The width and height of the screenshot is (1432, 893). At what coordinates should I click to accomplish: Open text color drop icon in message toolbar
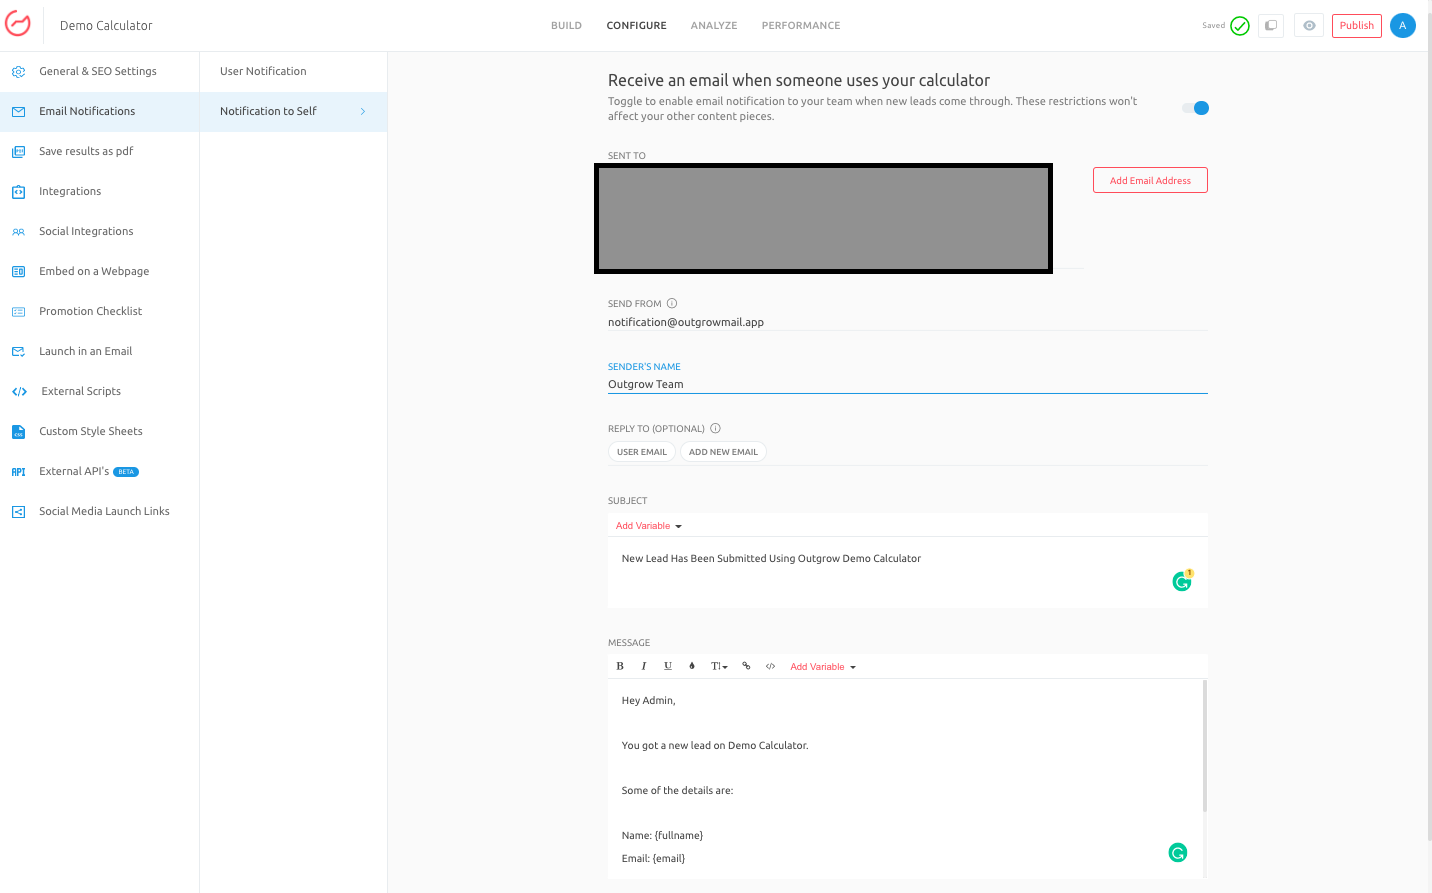tap(692, 666)
